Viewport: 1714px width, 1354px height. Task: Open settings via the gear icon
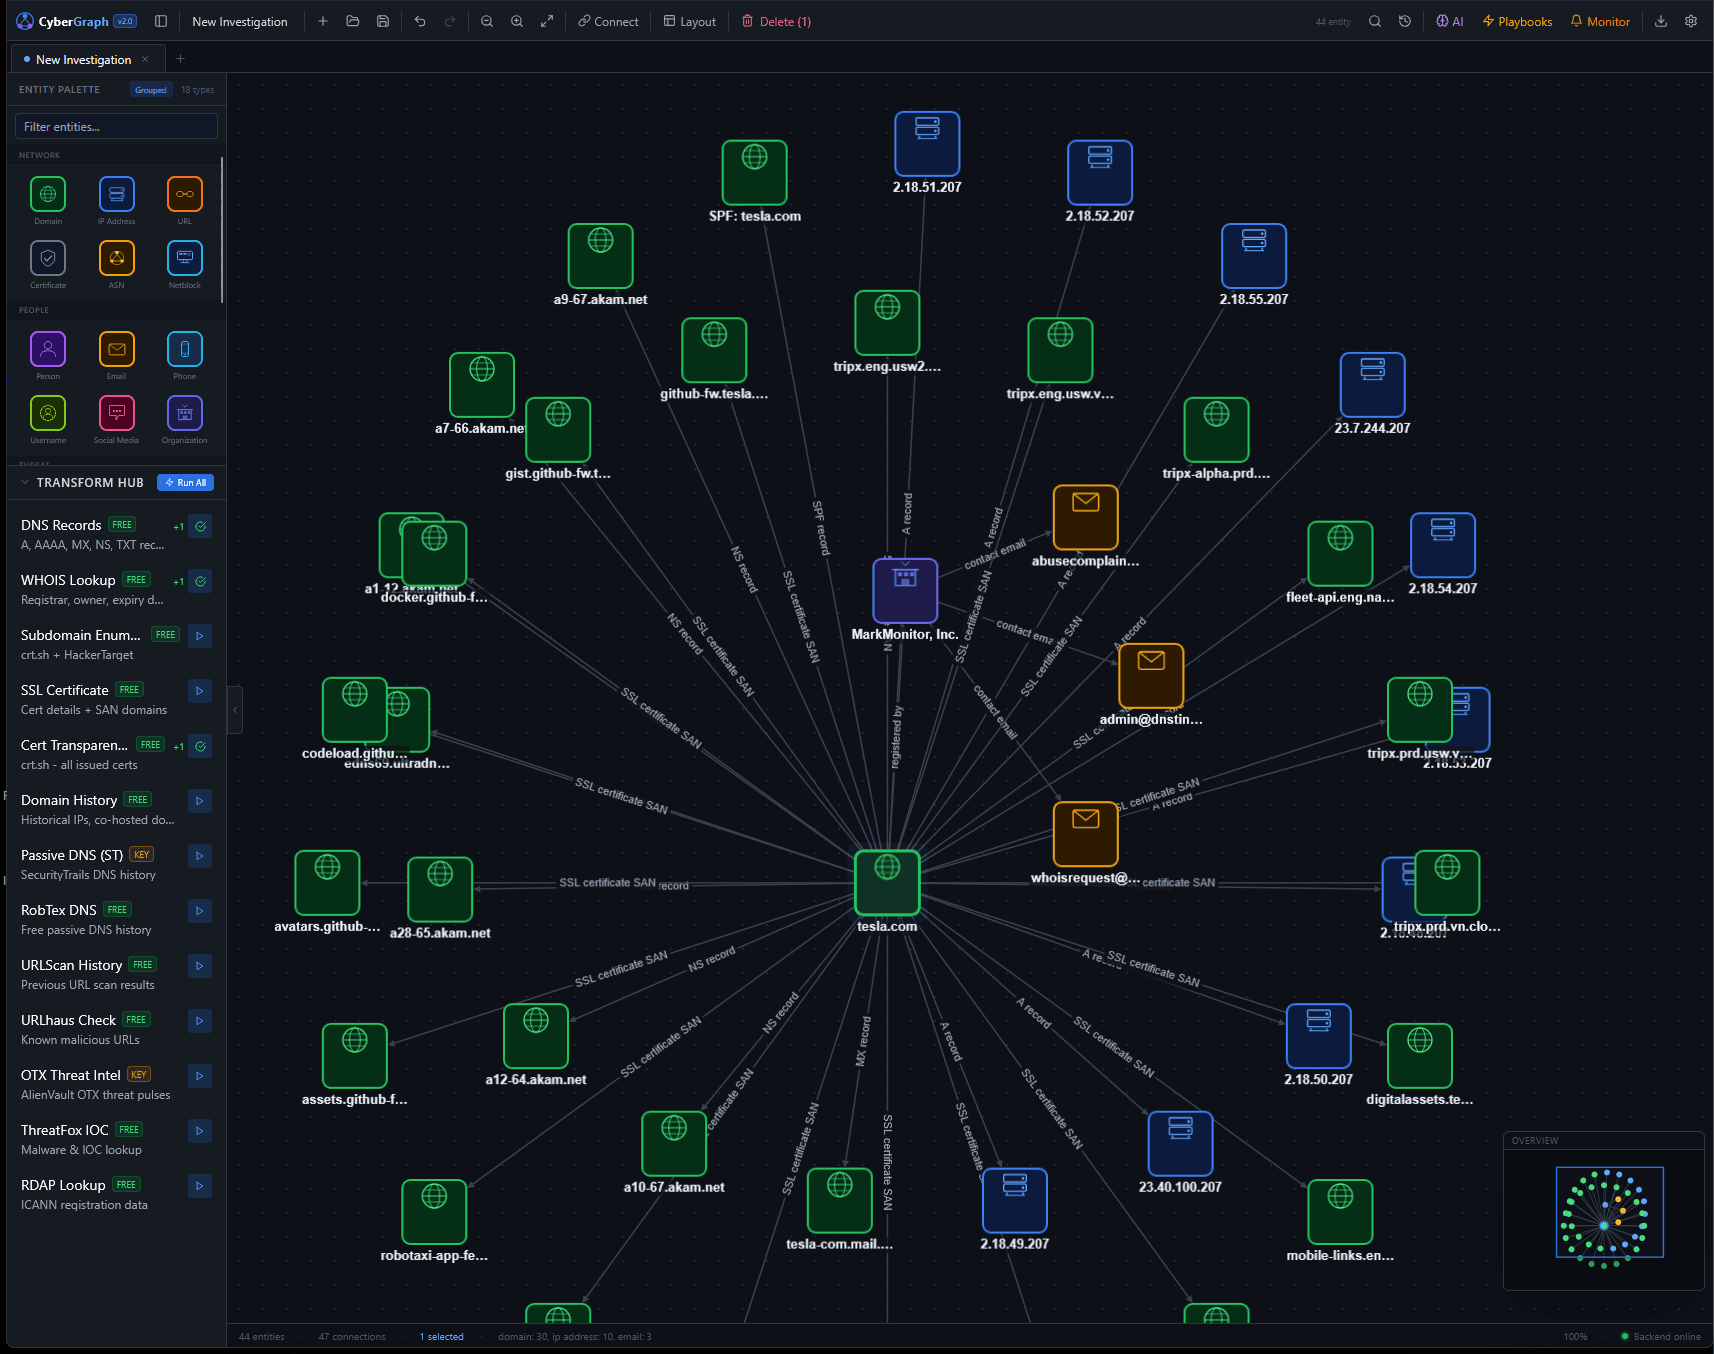coord(1691,21)
